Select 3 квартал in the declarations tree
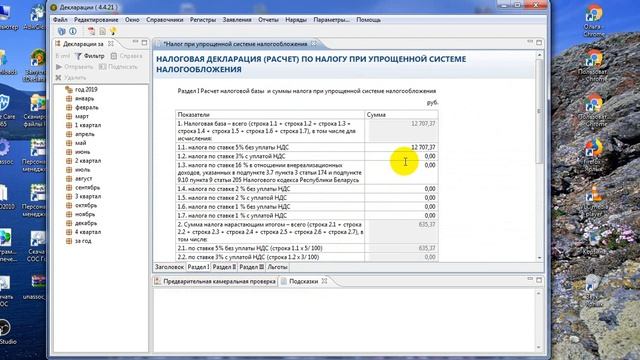The height and width of the screenshot is (360, 640). [88, 196]
